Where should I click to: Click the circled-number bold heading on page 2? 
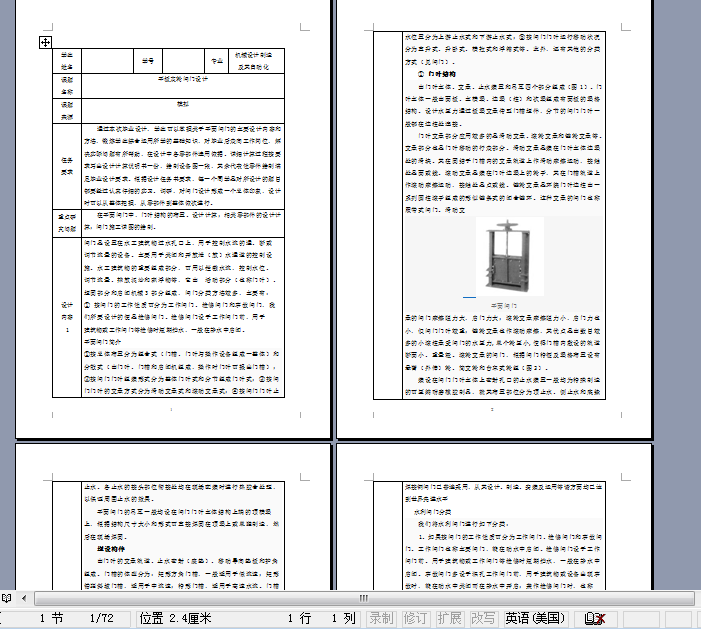pyautogui.click(x=437, y=74)
